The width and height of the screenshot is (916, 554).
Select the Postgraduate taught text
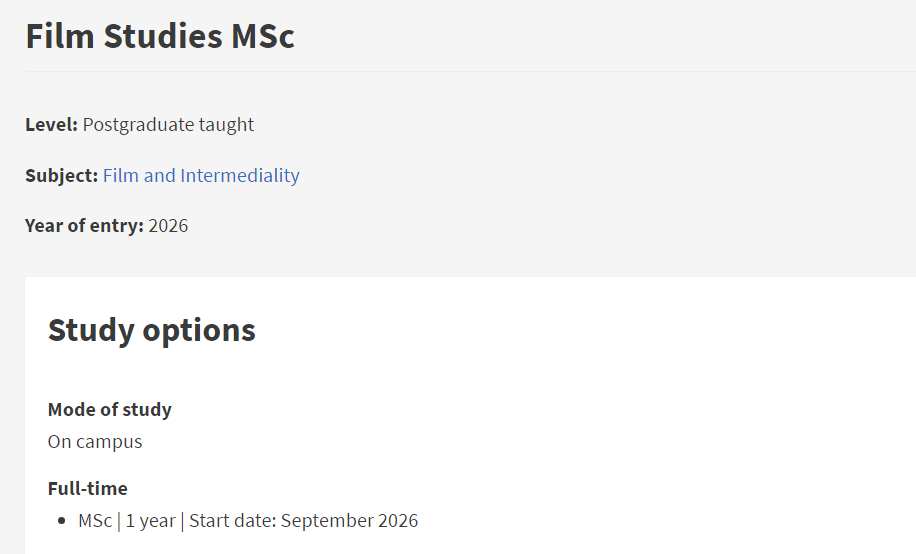pyautogui.click(x=168, y=125)
